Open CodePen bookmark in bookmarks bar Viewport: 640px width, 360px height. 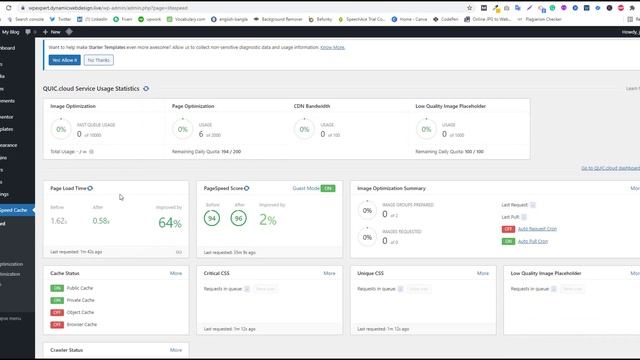[x=446, y=19]
